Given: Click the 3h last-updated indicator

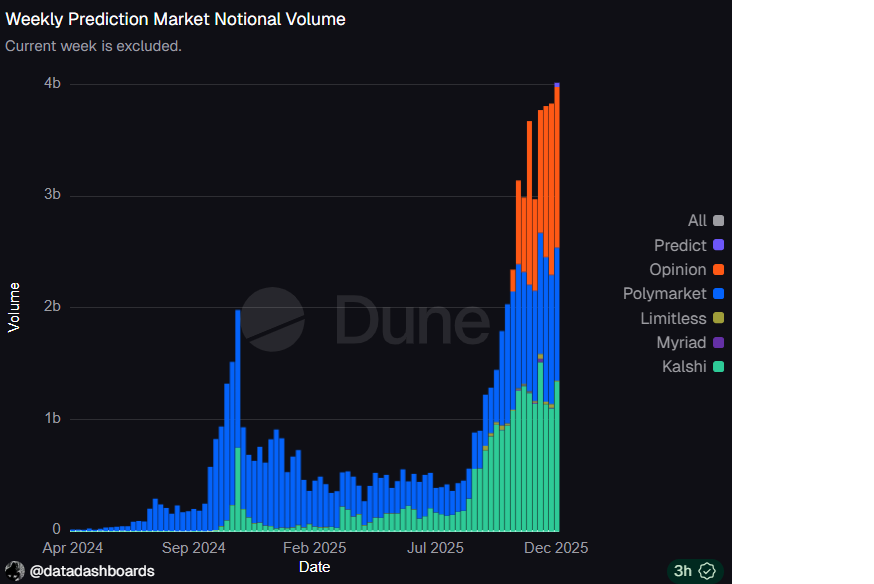Looking at the screenshot, I should [x=683, y=571].
